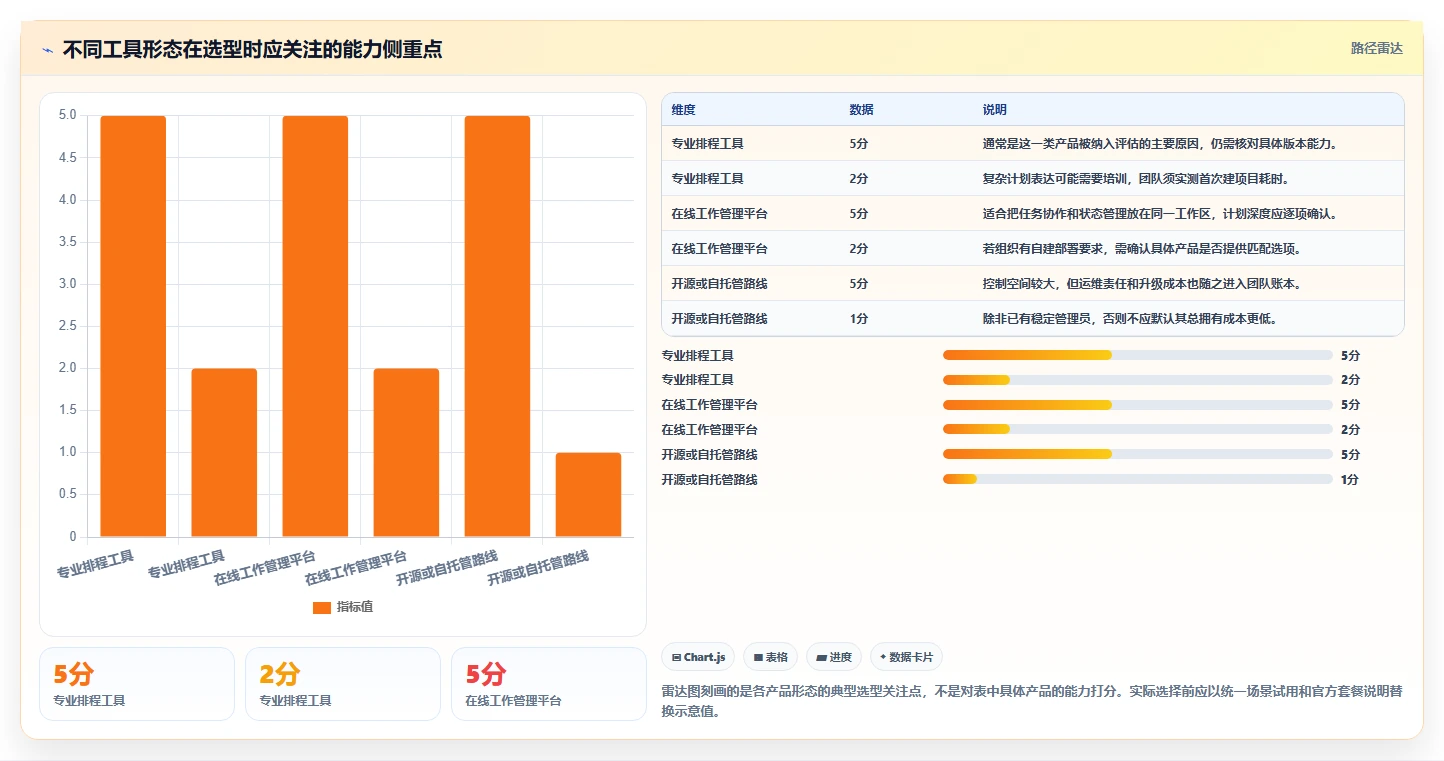This screenshot has height=761, width=1444.
Task: Click the 开源或自托管路线 1分 progress bar
Action: [x=1137, y=480]
